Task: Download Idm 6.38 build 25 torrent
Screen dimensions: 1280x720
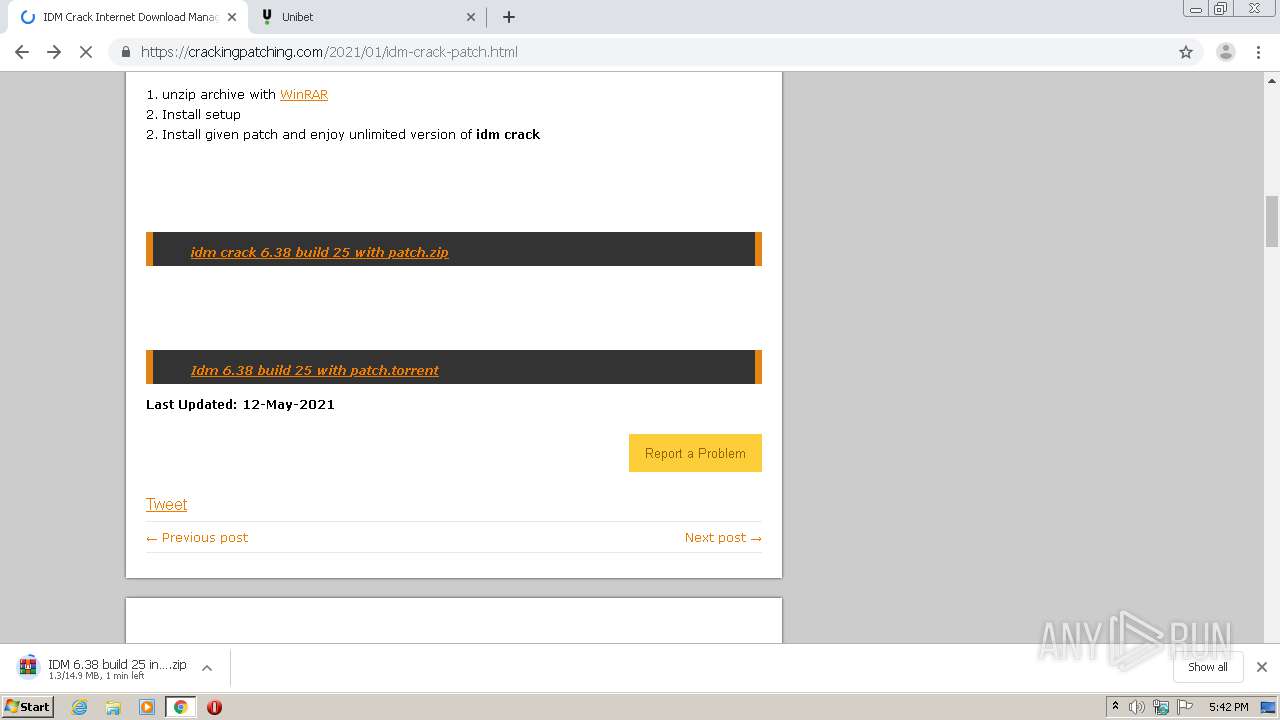Action: pos(314,370)
